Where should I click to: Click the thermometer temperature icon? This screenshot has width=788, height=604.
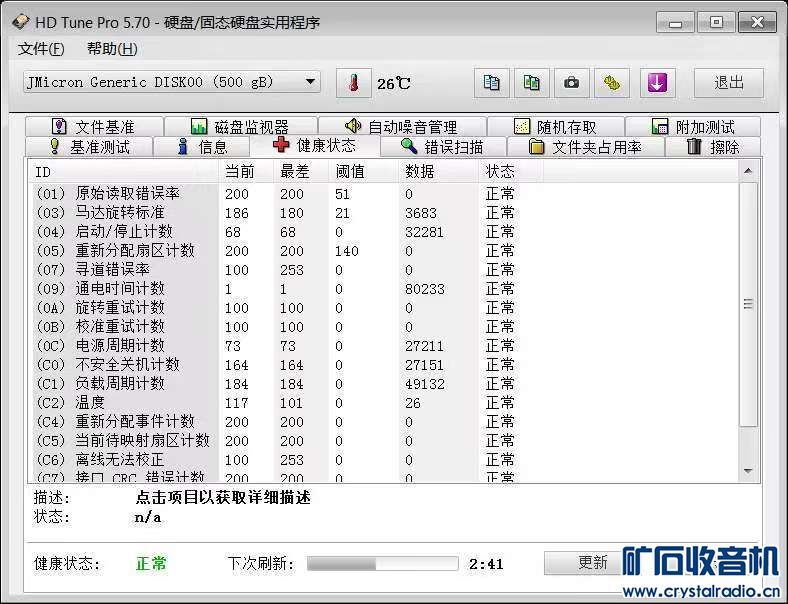[354, 83]
